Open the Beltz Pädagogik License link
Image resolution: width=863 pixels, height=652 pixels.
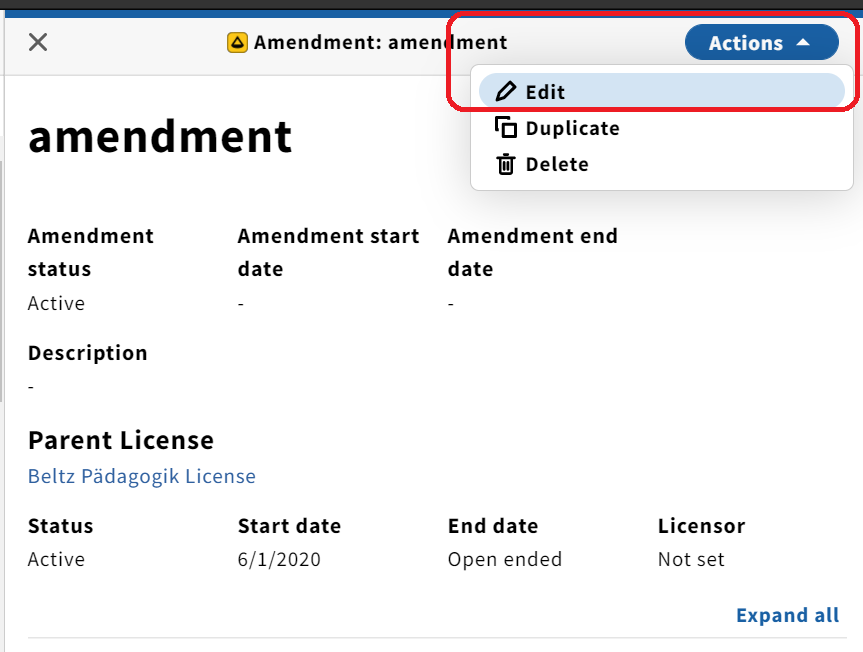[x=142, y=476]
